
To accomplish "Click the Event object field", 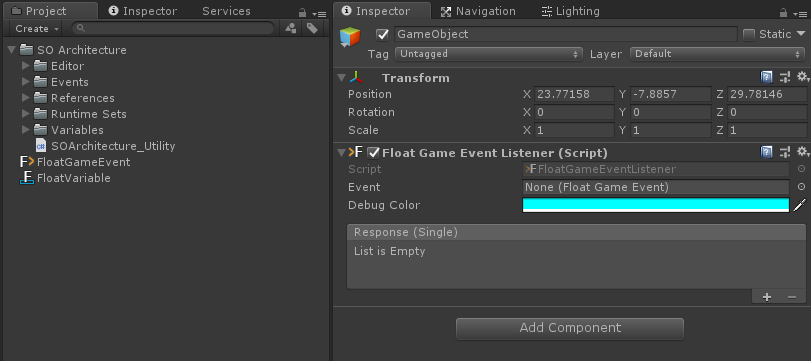I will (656, 187).
